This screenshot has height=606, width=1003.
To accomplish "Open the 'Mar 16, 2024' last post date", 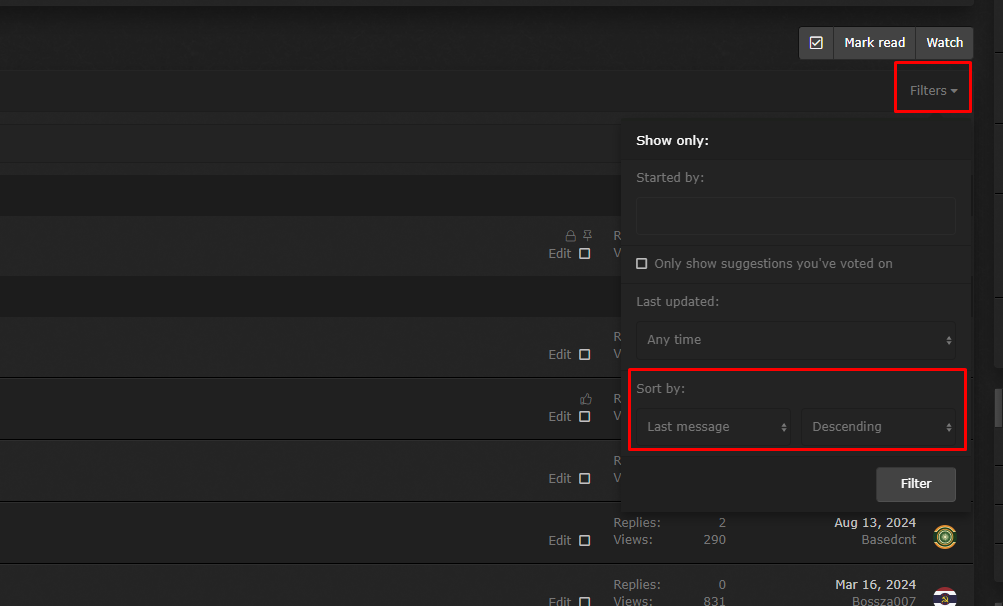I will 875,584.
